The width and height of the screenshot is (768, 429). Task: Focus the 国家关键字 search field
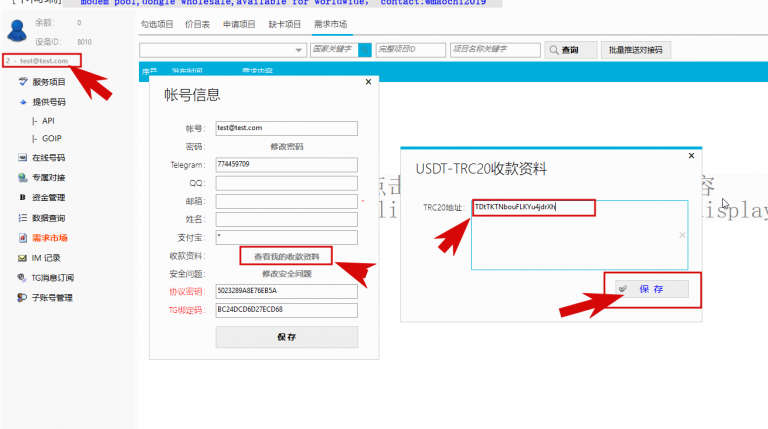(x=334, y=50)
